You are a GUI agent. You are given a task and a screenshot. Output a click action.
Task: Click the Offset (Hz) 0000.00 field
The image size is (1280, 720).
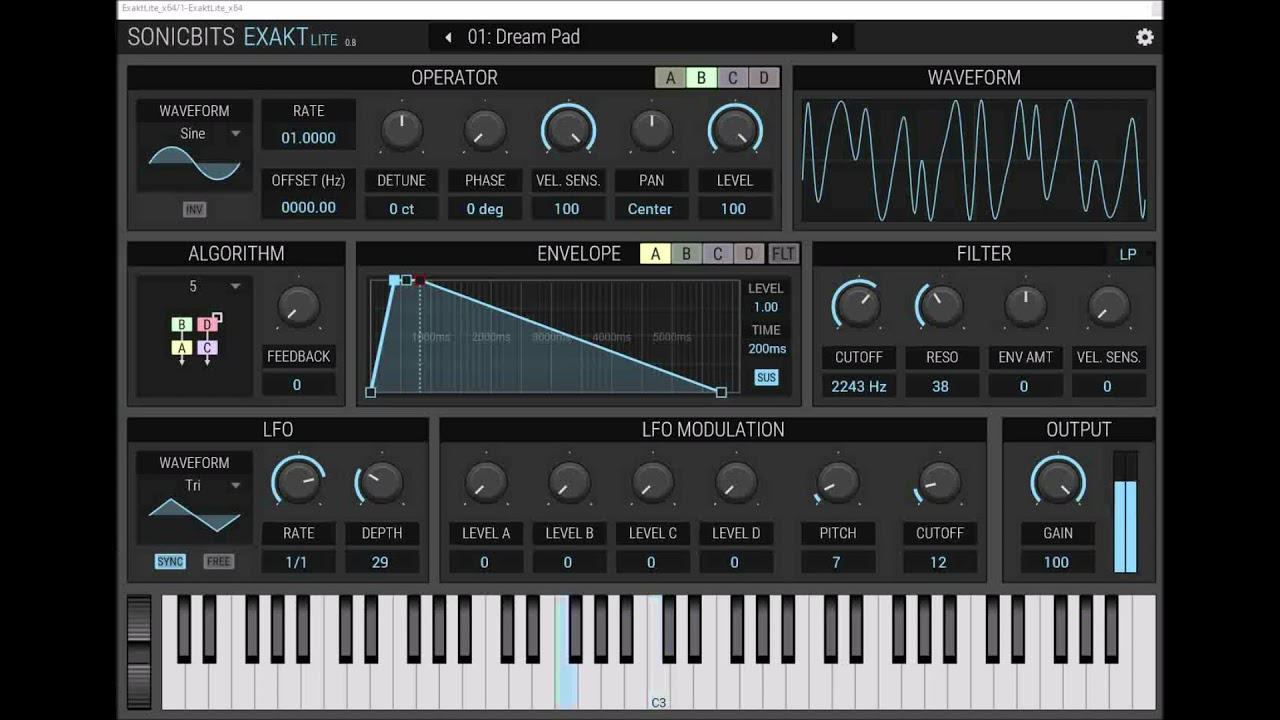[x=308, y=207]
